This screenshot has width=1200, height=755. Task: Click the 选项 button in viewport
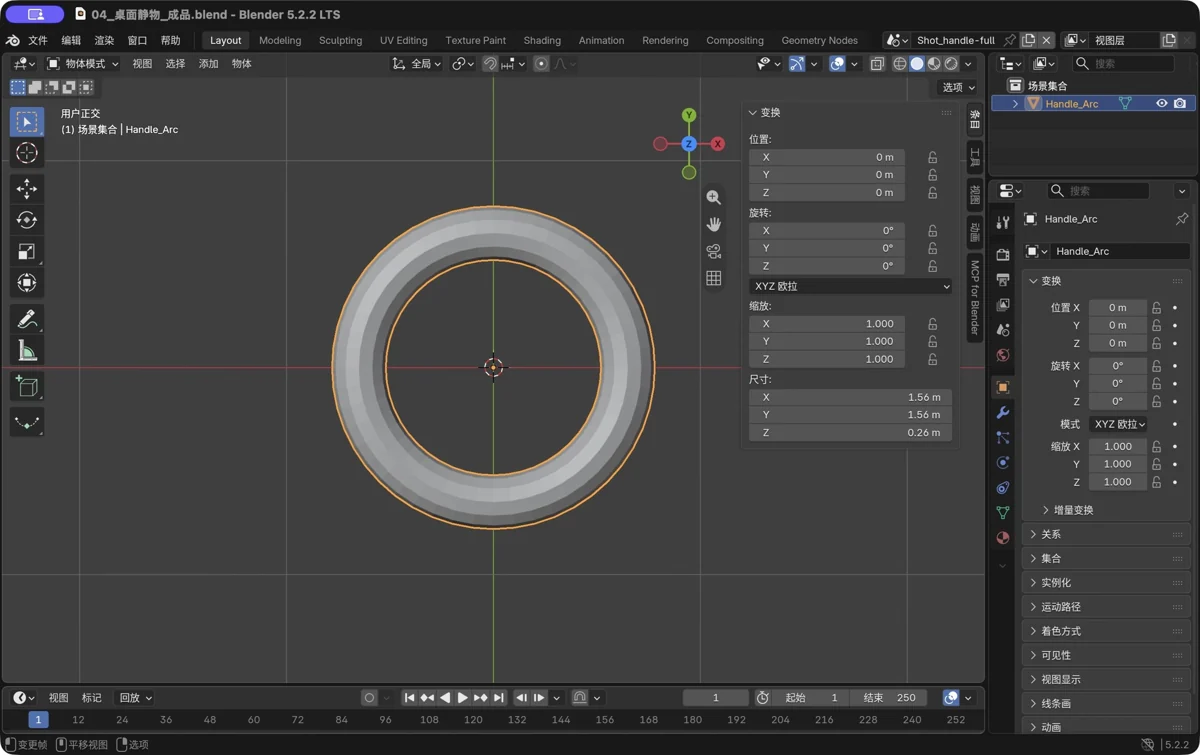958,87
